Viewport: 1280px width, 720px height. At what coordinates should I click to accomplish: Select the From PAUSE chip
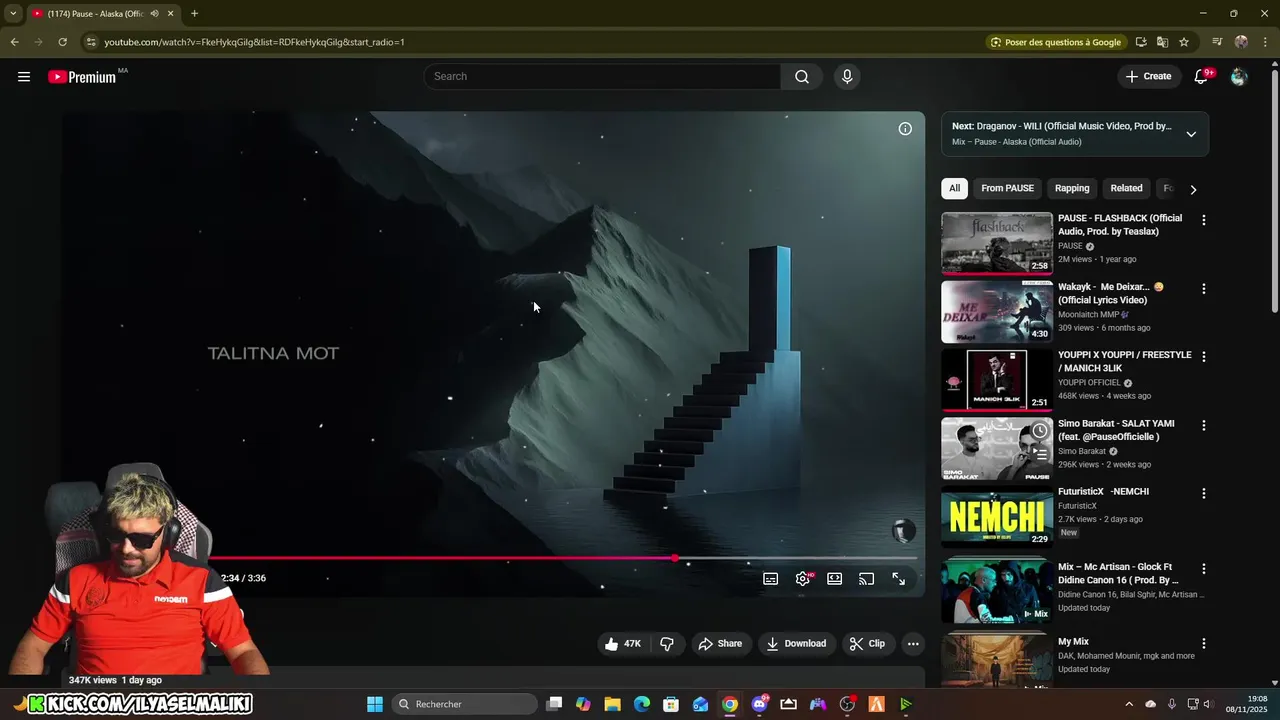click(1007, 188)
